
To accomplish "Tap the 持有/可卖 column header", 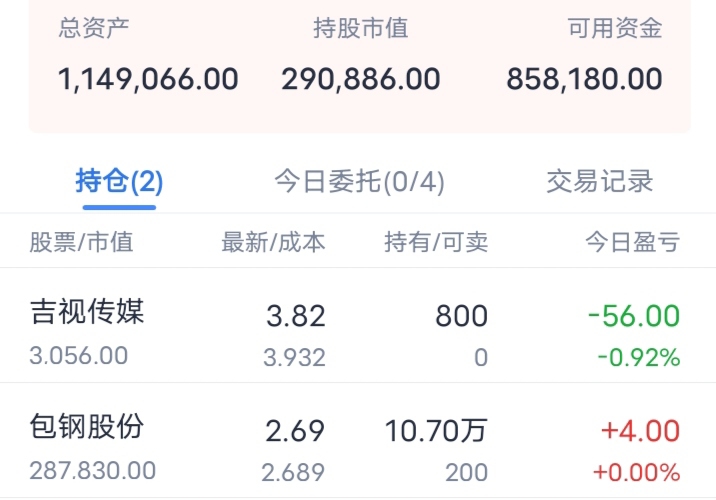I will (x=436, y=242).
